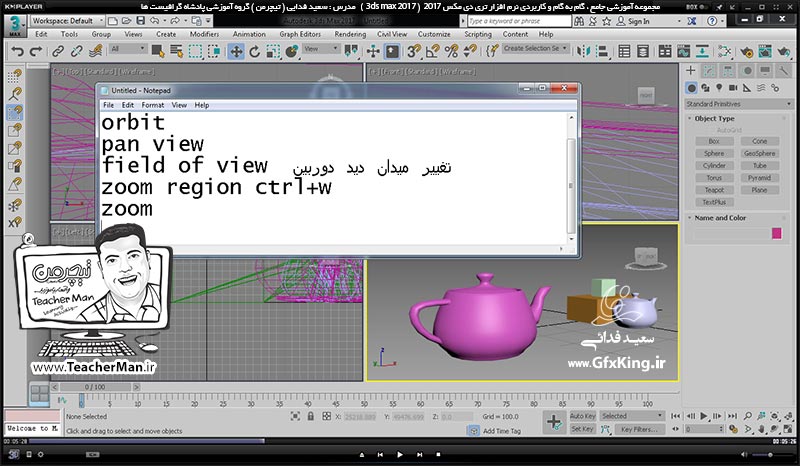Save file from quick access toolbar
800x466 pixels.
click(x=141, y=21)
